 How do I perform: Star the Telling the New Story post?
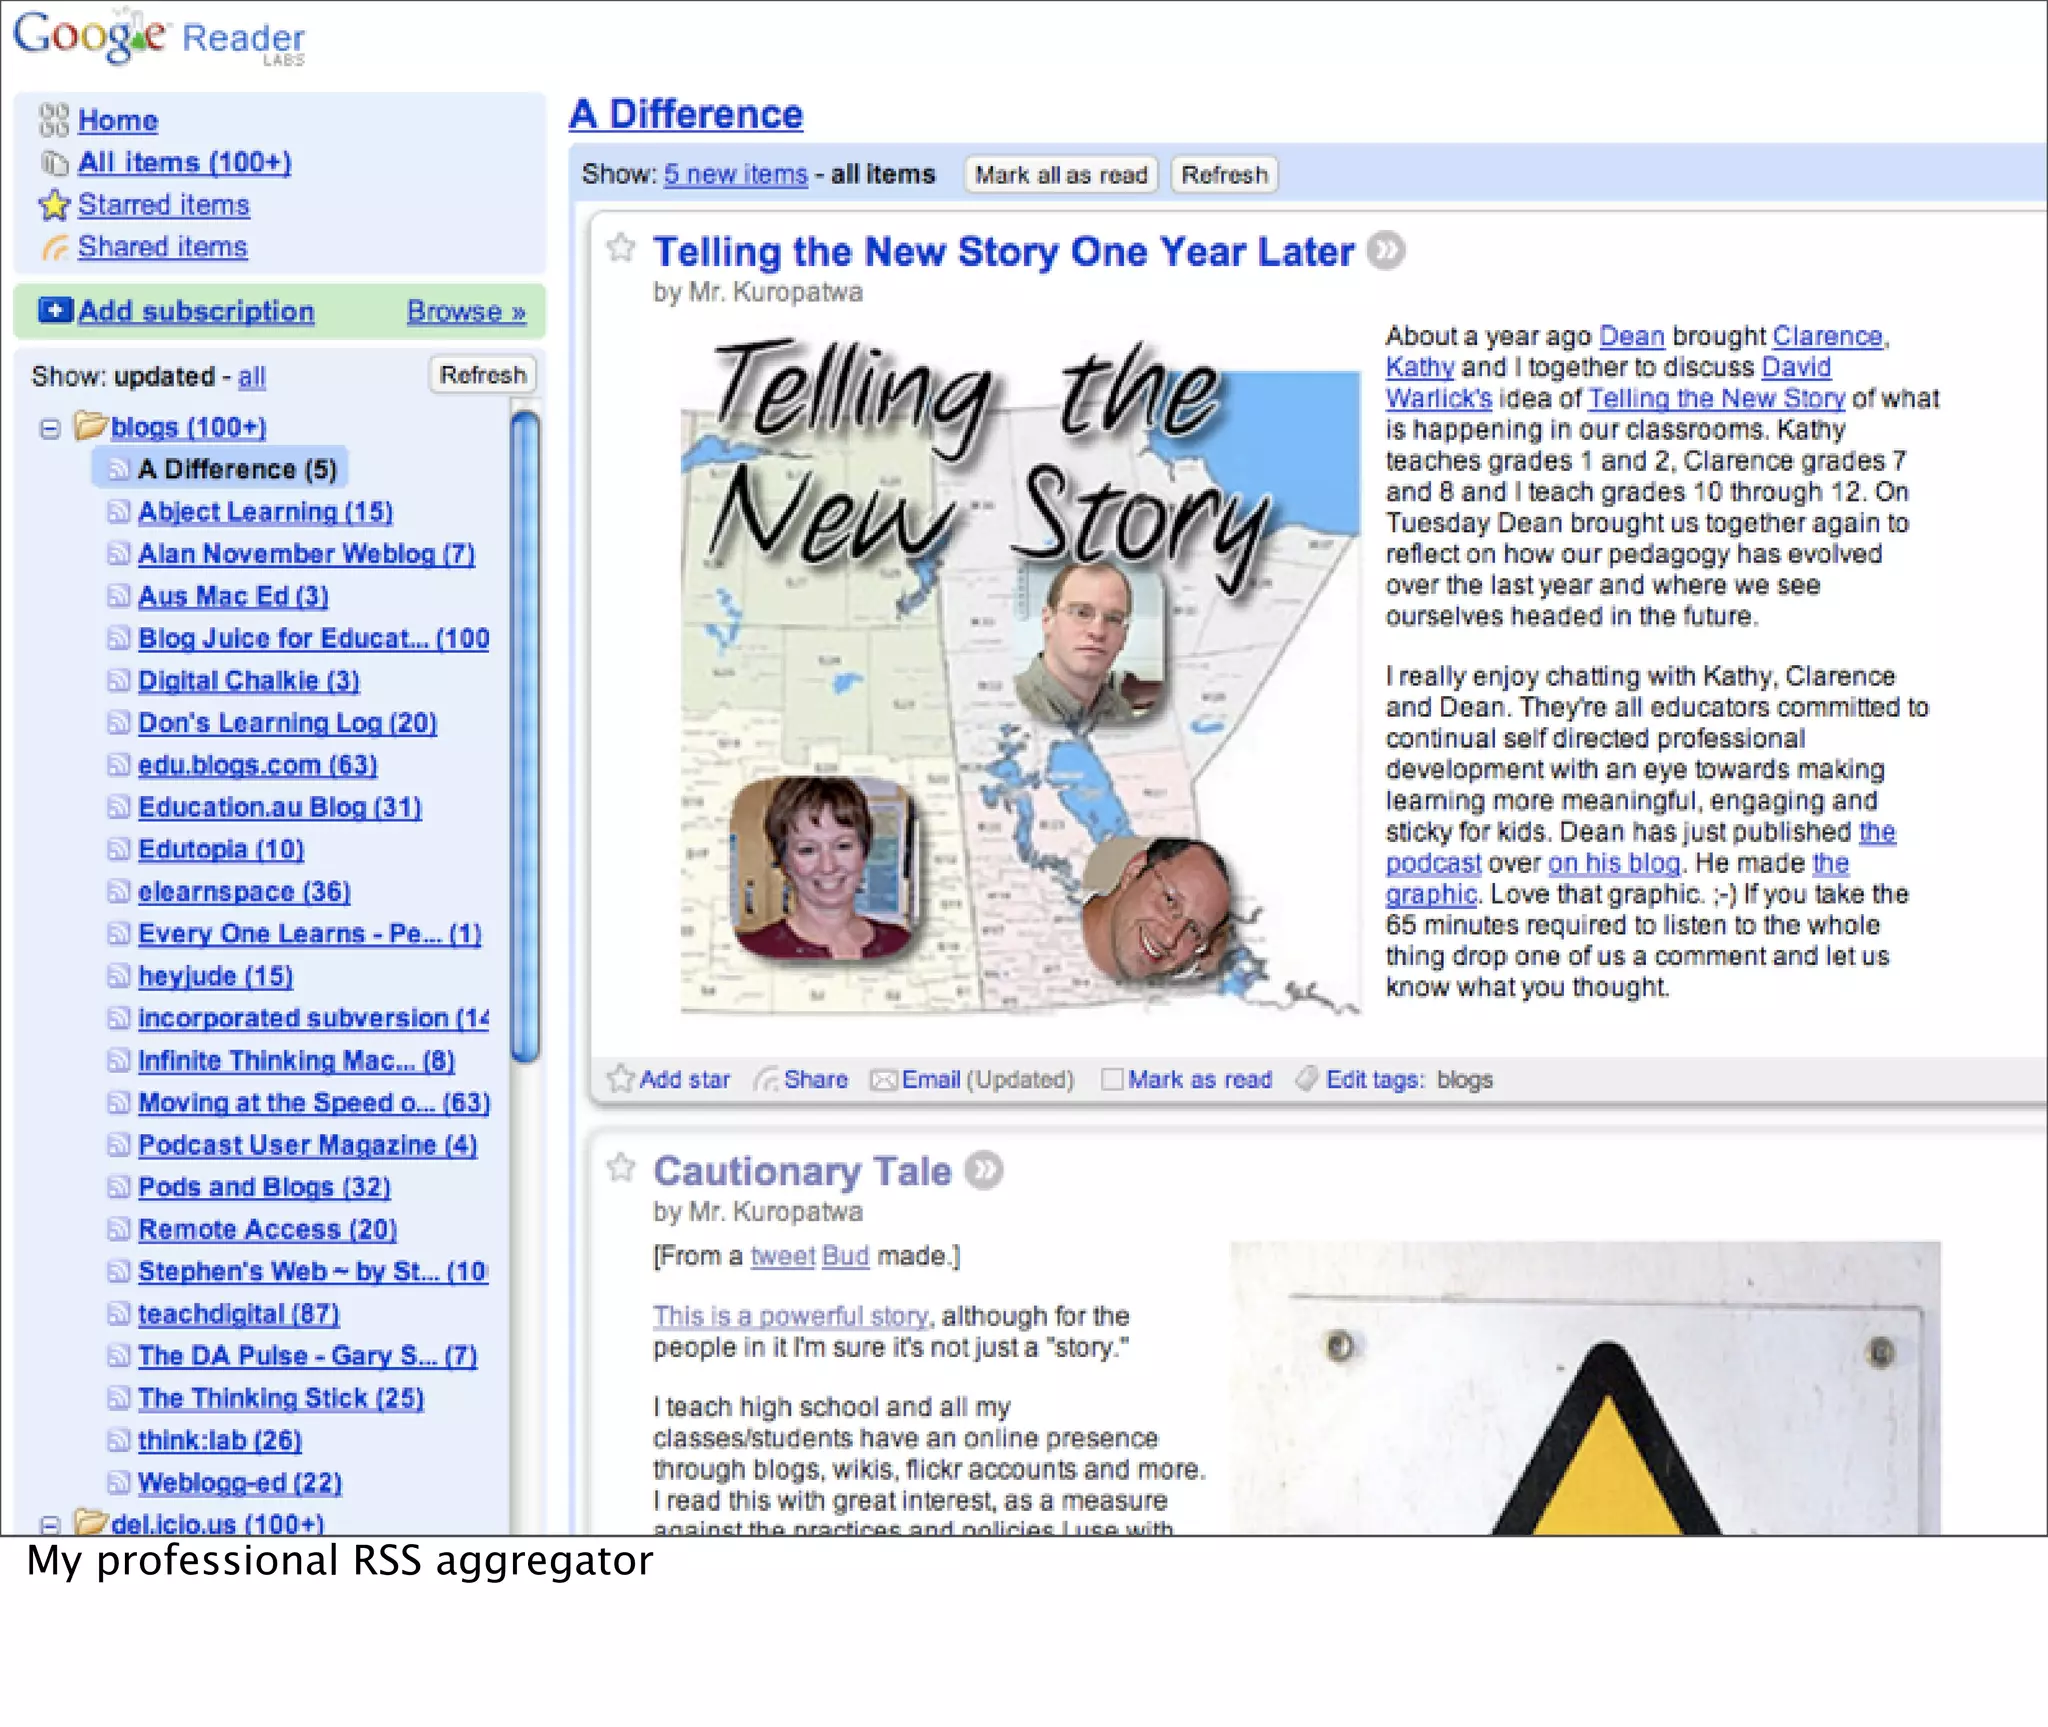click(x=621, y=247)
